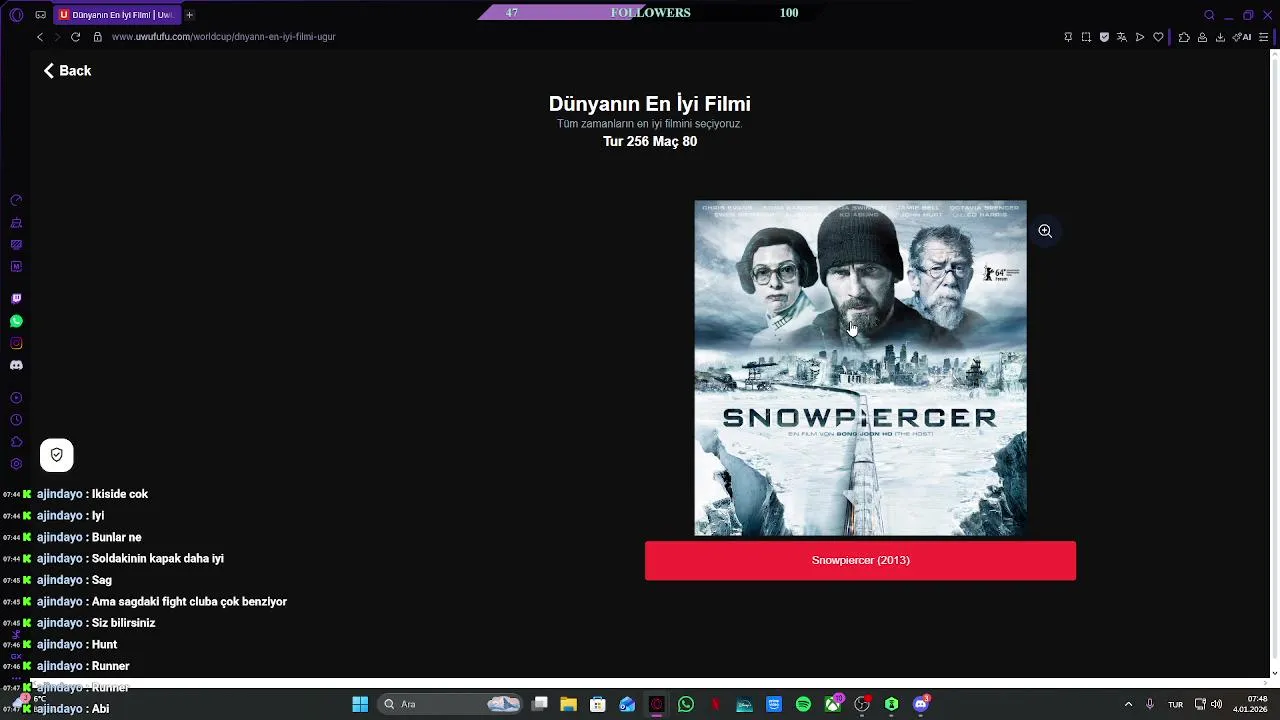Go back with the browser back arrow
This screenshot has height=720, width=1280.
[40, 37]
